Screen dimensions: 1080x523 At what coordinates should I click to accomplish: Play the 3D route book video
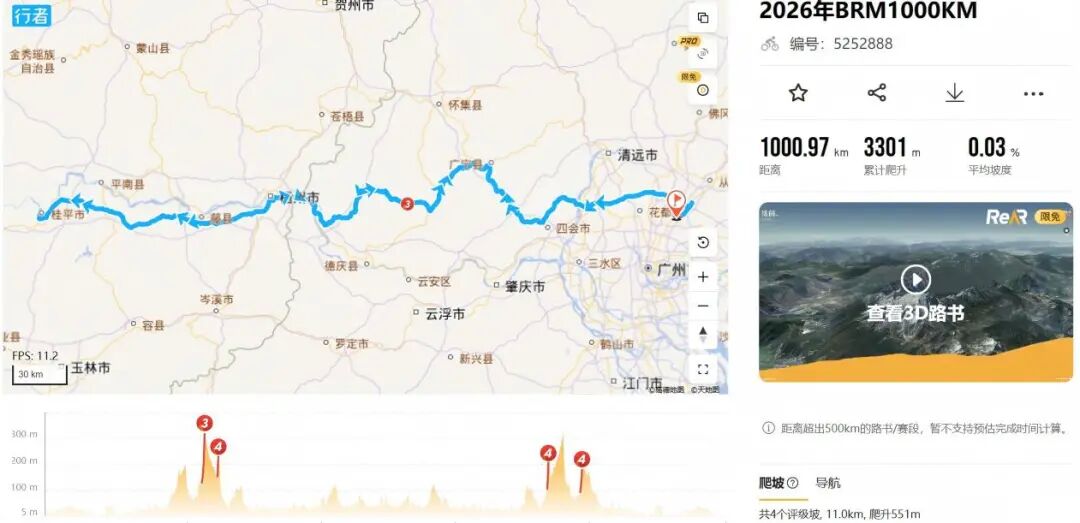tap(916, 280)
